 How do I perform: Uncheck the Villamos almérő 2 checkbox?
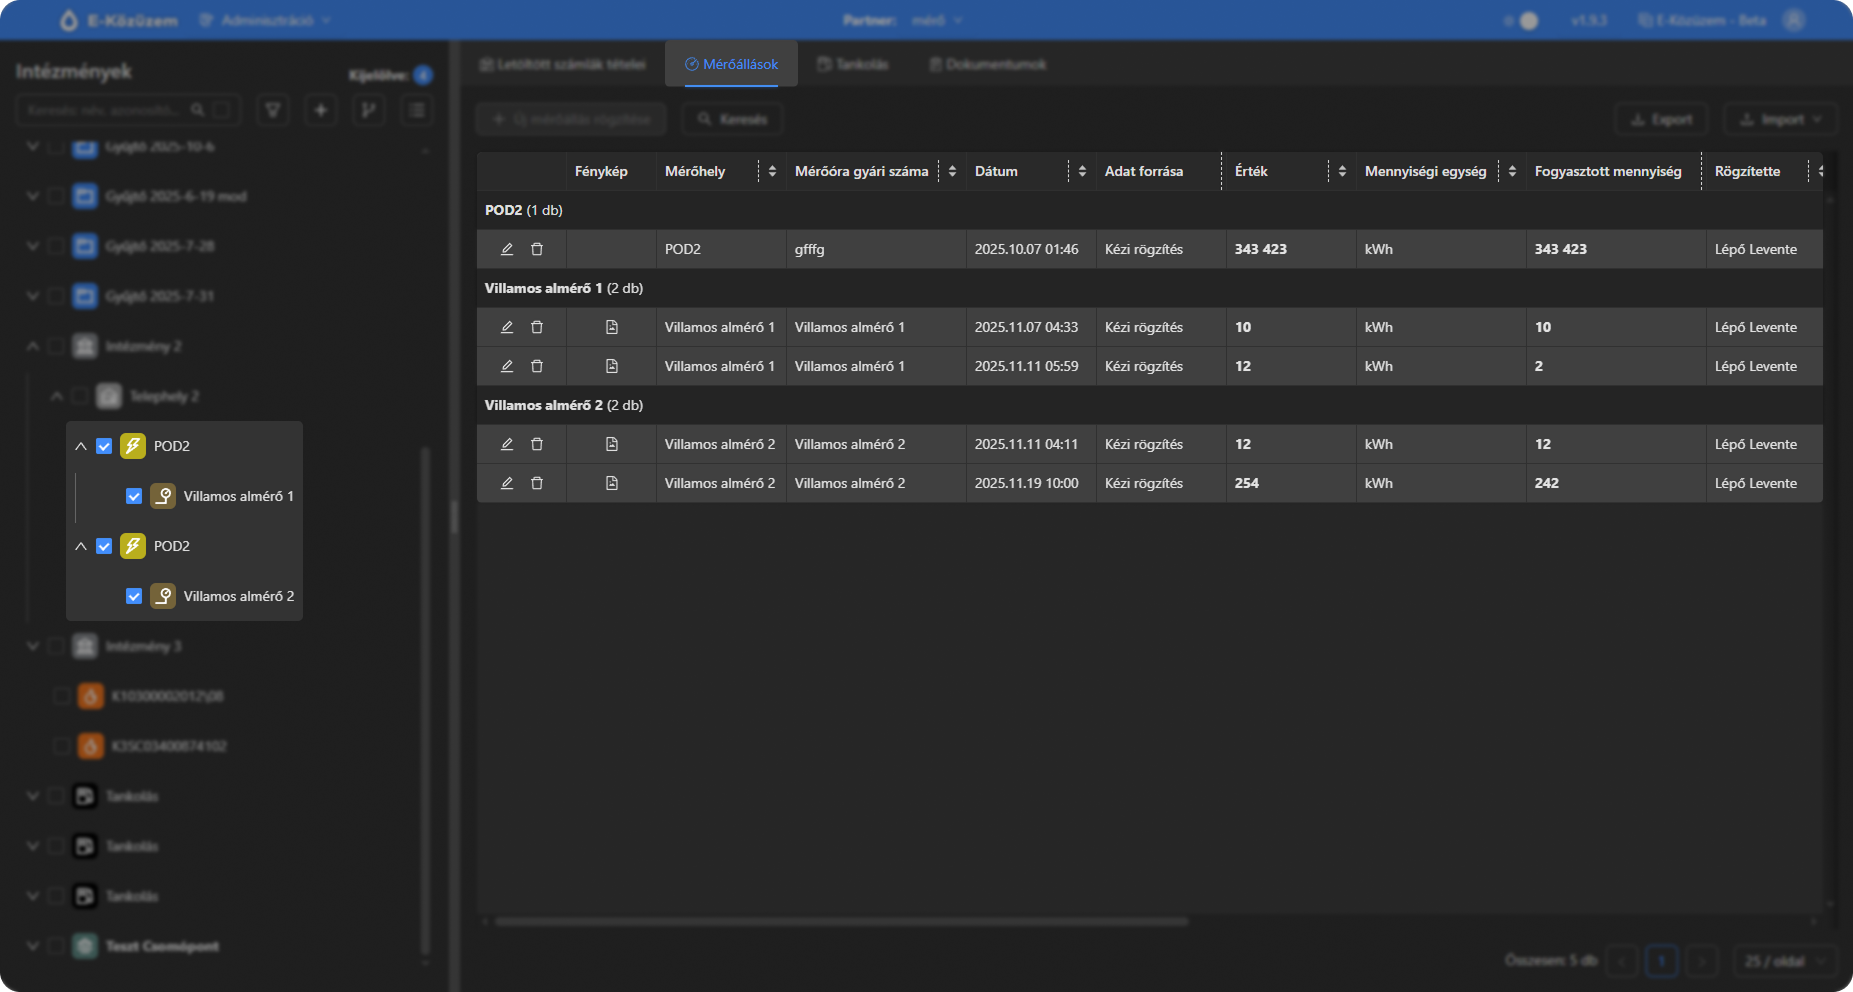(x=134, y=596)
